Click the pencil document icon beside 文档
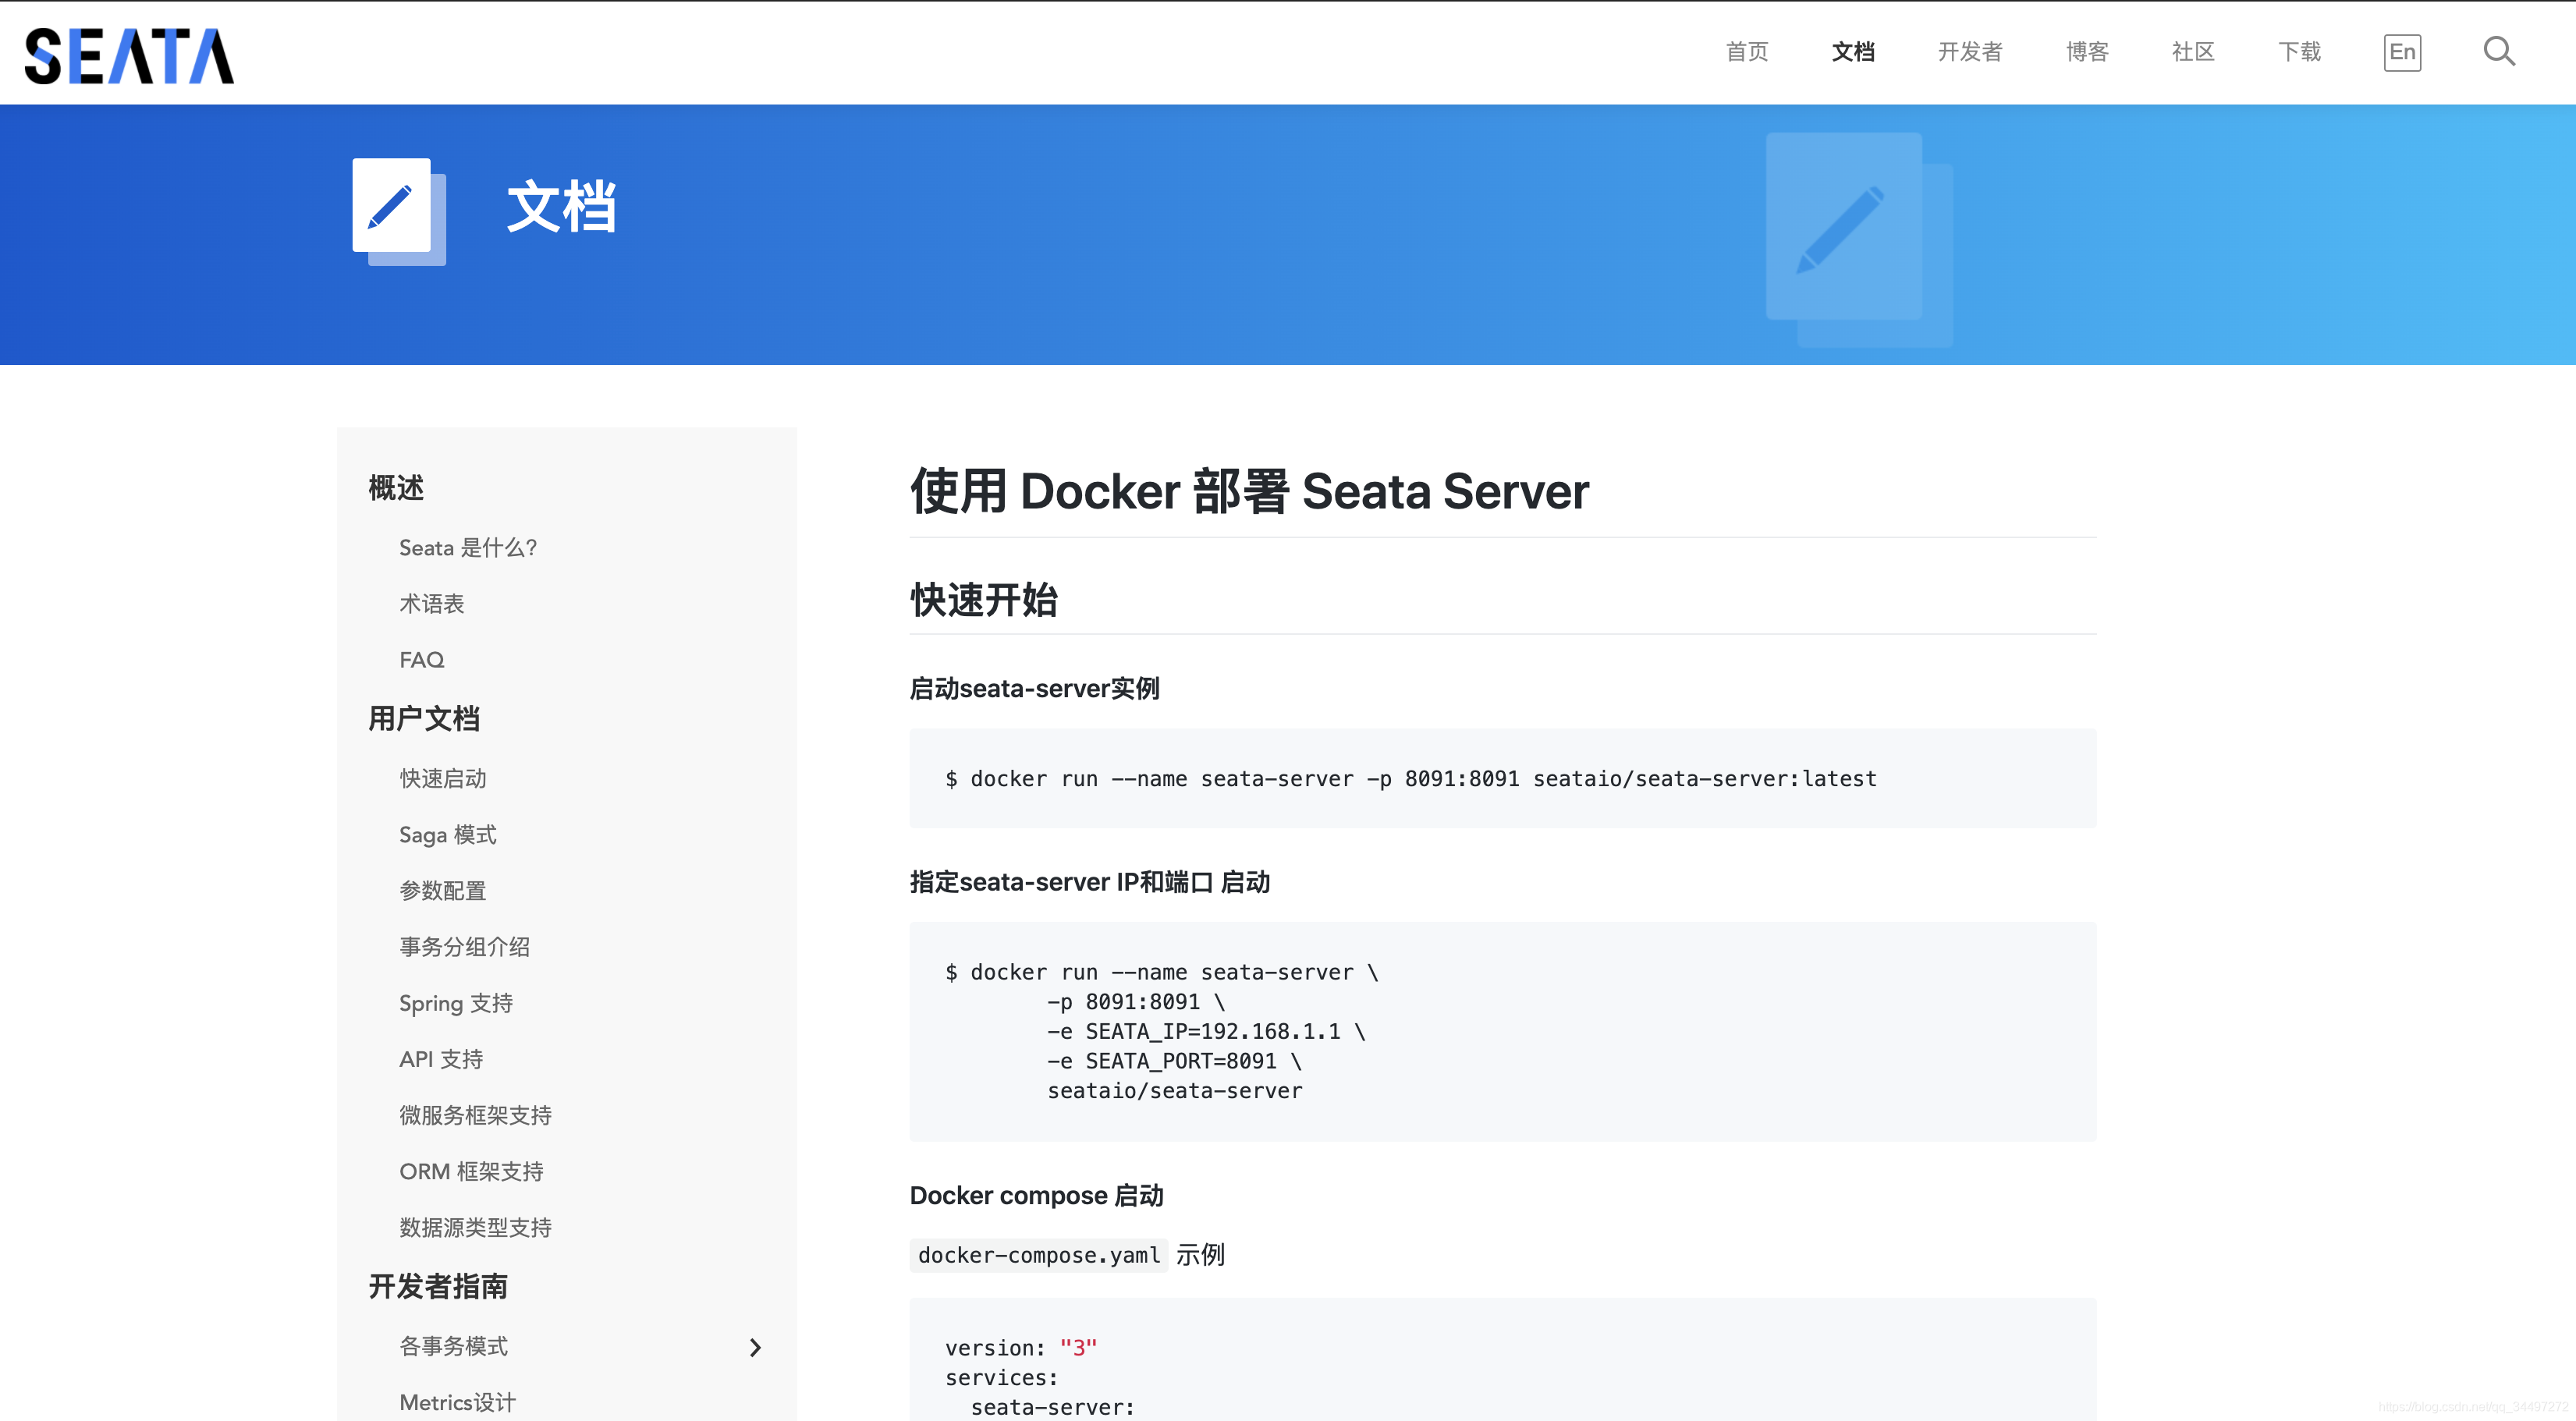Screen dimensions: 2576x1421 click(x=396, y=208)
